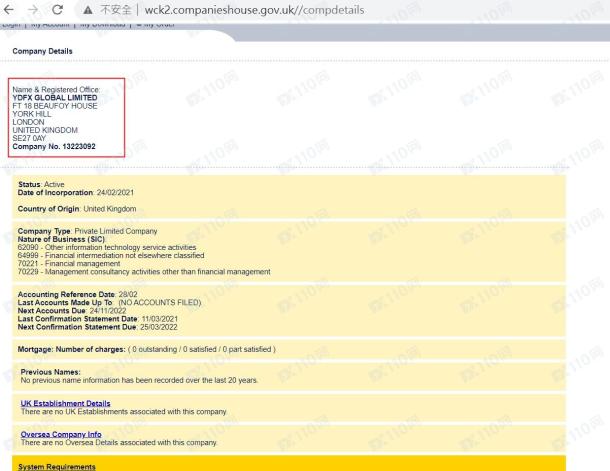This screenshot has width=610, height=471.
Task: Focus the address bar URL field
Action: point(250,11)
